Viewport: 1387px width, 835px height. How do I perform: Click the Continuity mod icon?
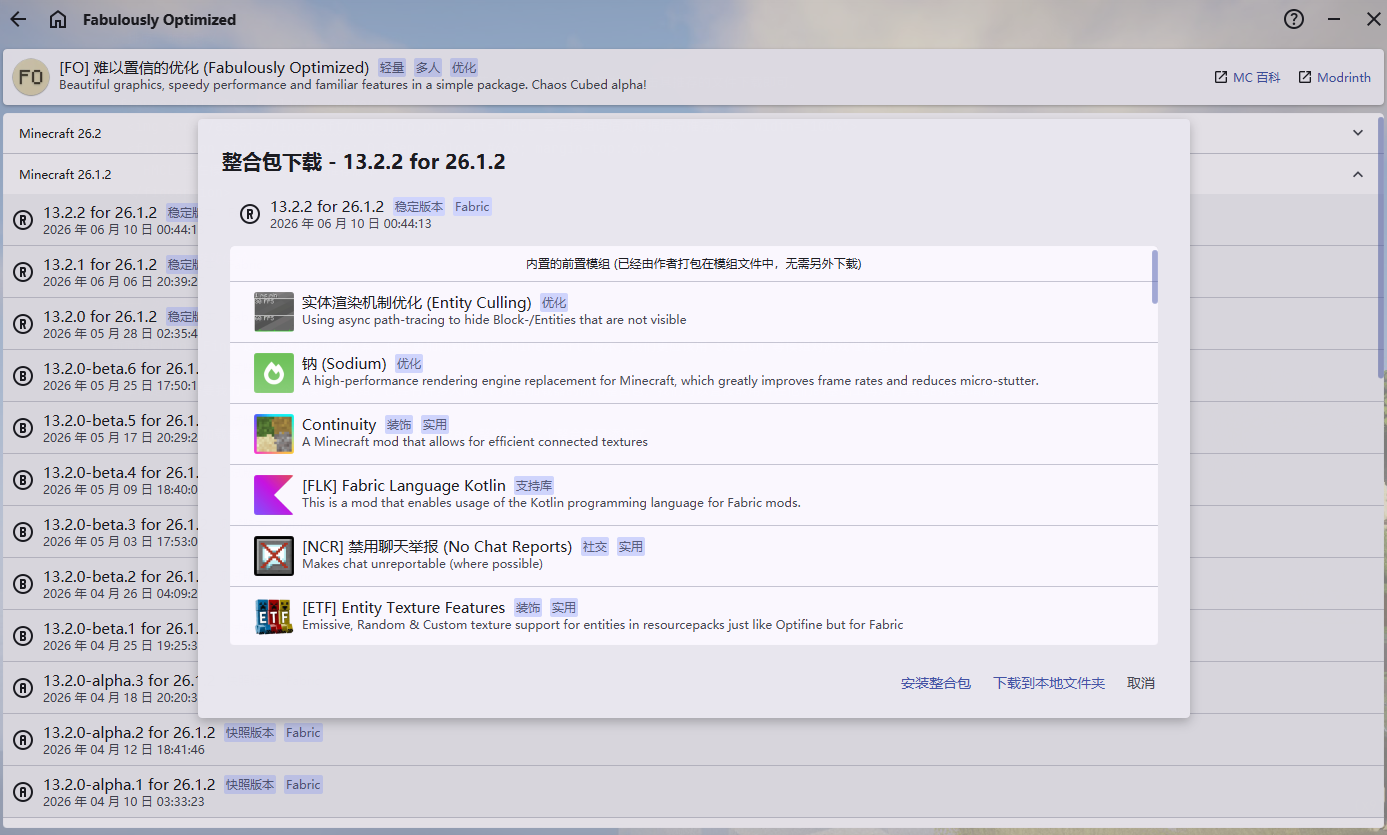(x=274, y=433)
